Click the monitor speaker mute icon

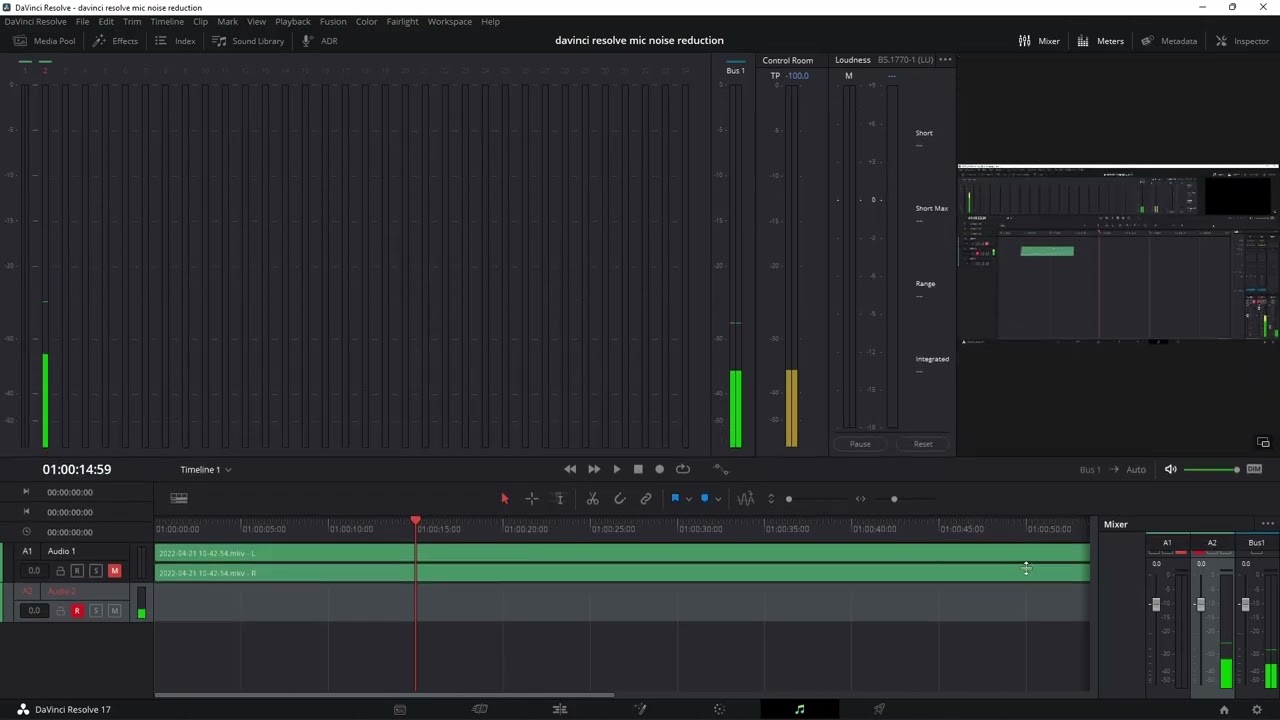pyautogui.click(x=1170, y=469)
